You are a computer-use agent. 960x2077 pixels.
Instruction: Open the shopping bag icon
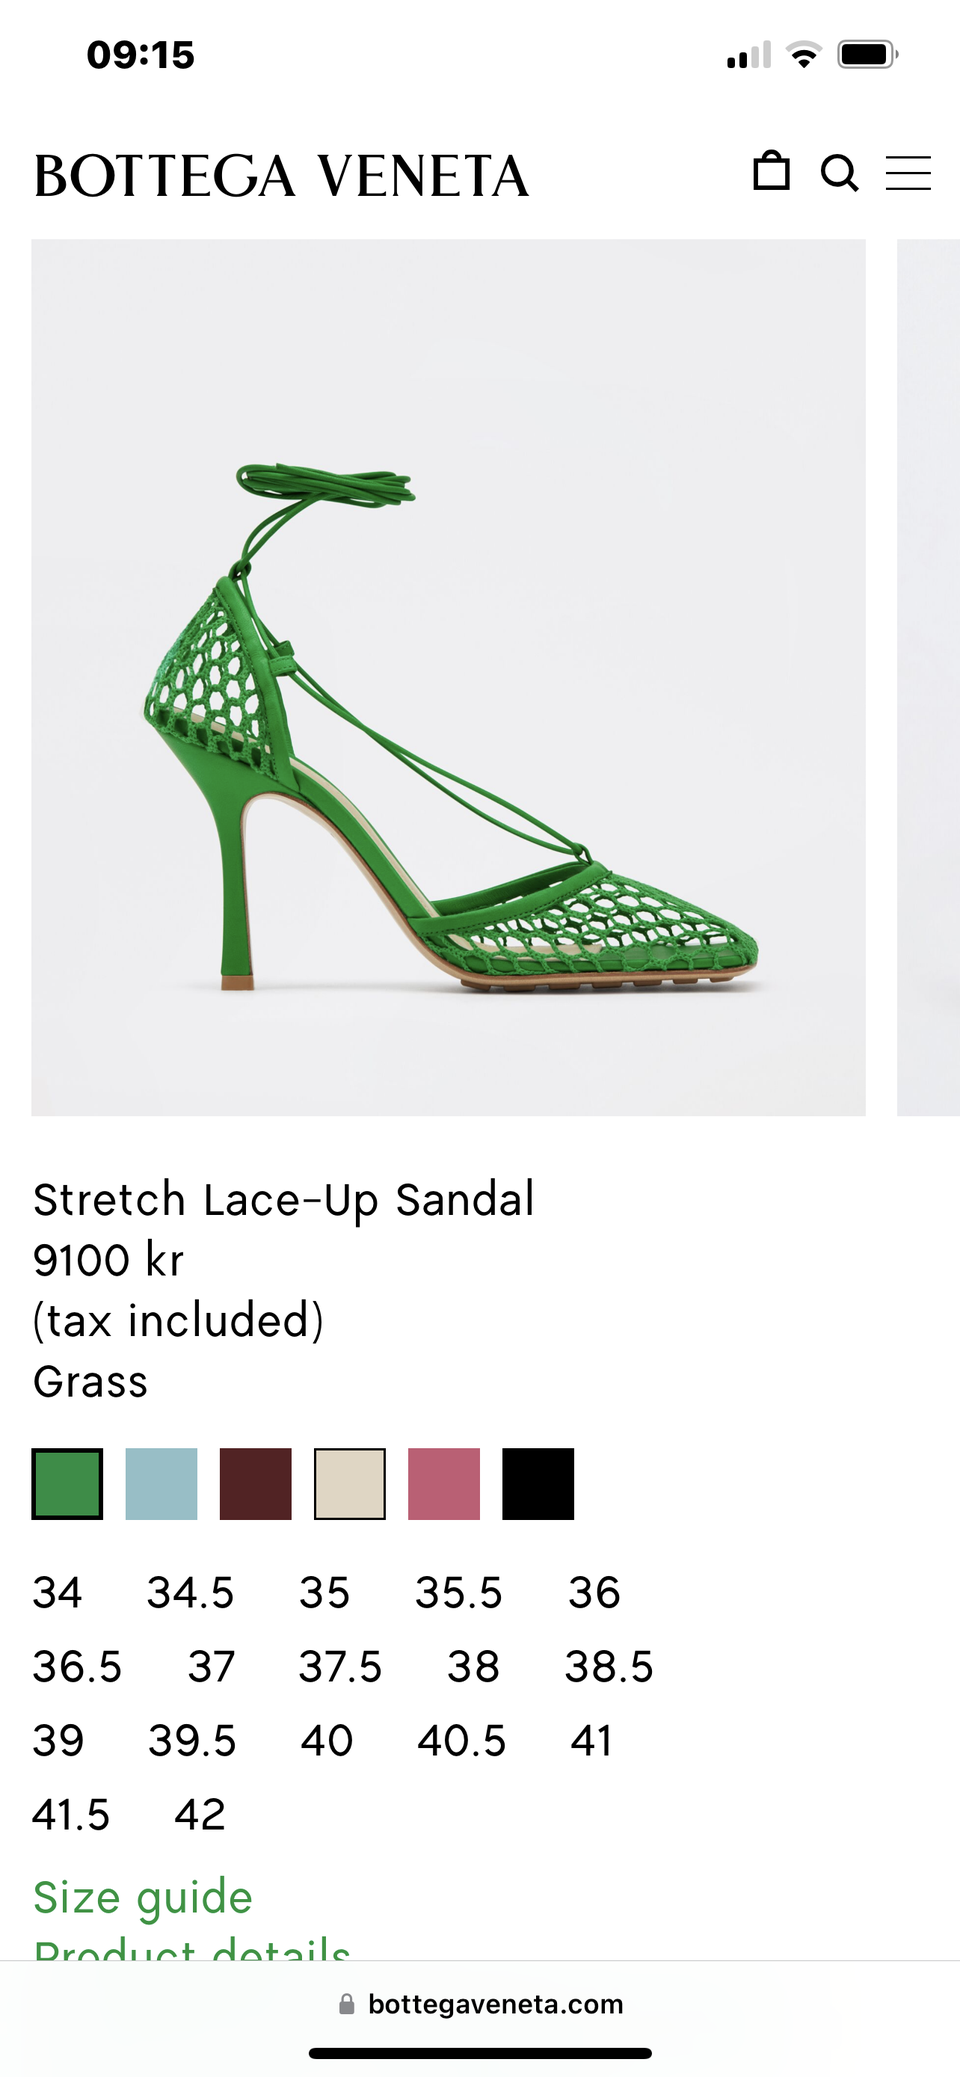(771, 171)
